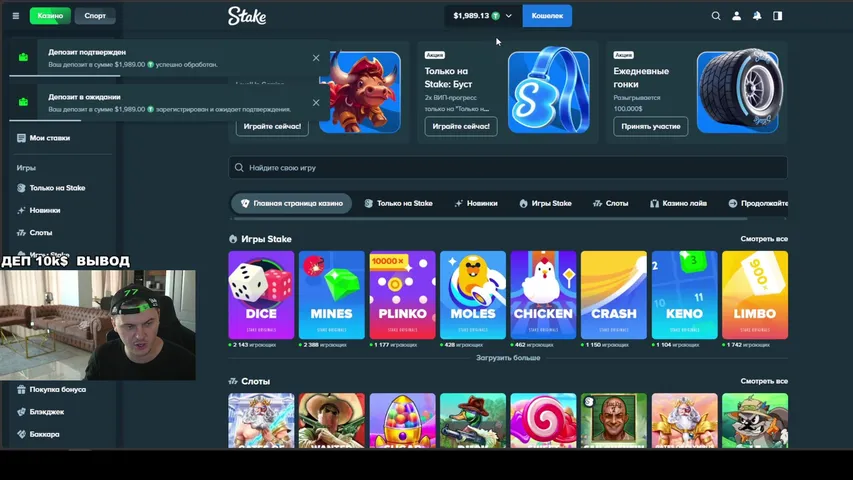The height and width of the screenshot is (480, 853).
Task: Open the user profile icon
Action: click(737, 16)
